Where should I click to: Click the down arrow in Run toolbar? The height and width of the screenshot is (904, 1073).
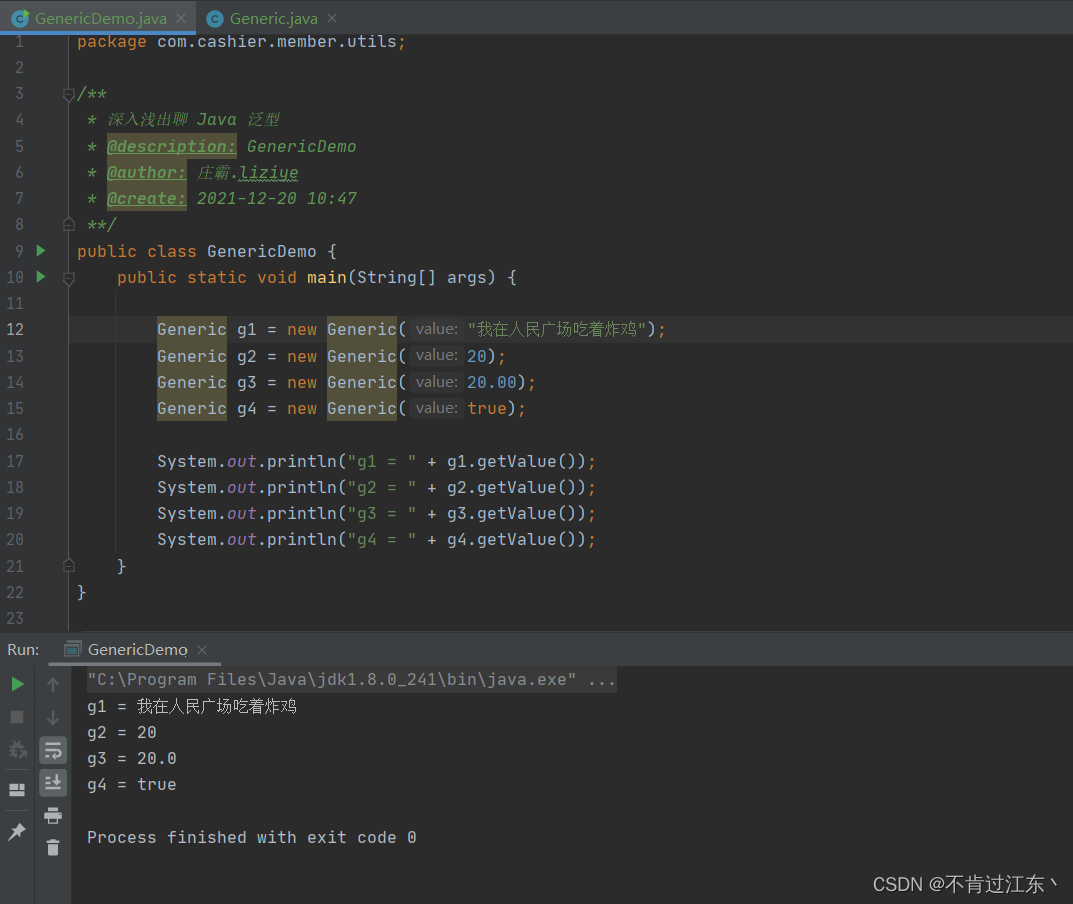tap(53, 717)
